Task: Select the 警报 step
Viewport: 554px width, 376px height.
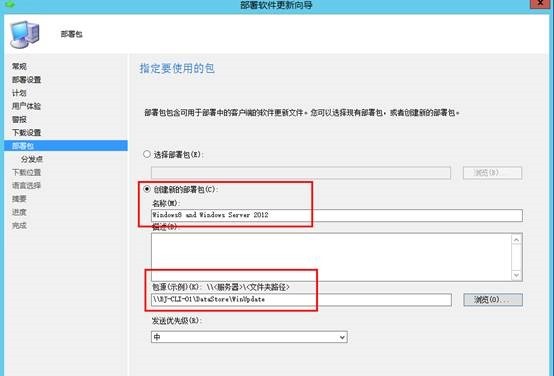Action: click(19, 119)
